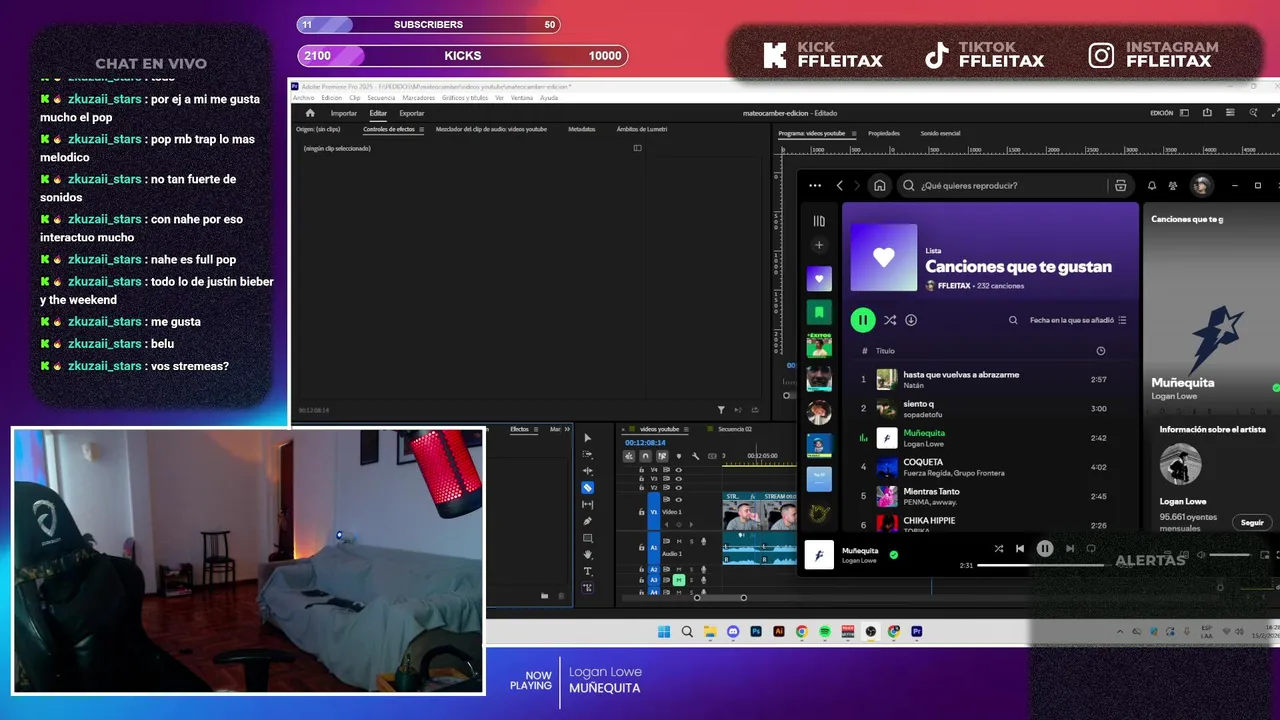
Task: Open Secuencia menu in Premiere
Action: 381,98
